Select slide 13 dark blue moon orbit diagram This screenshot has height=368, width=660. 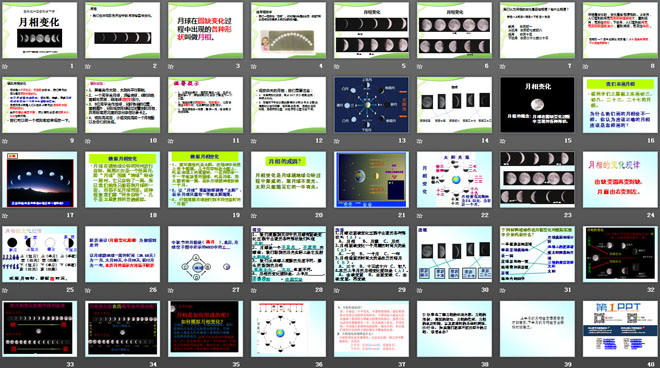pyautogui.click(x=371, y=105)
